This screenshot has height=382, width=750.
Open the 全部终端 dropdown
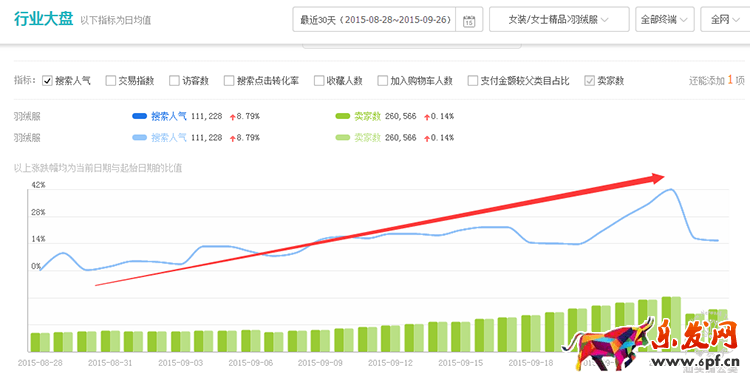coord(665,20)
